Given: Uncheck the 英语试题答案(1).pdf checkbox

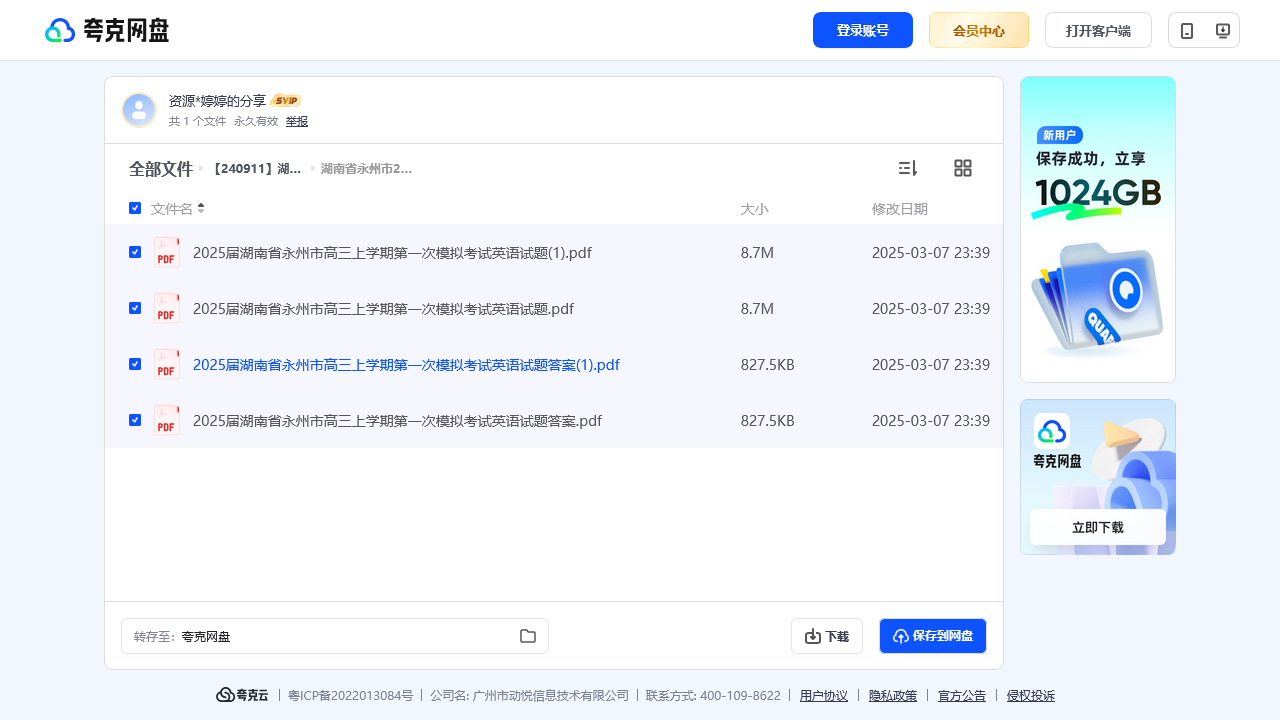Looking at the screenshot, I should point(135,364).
